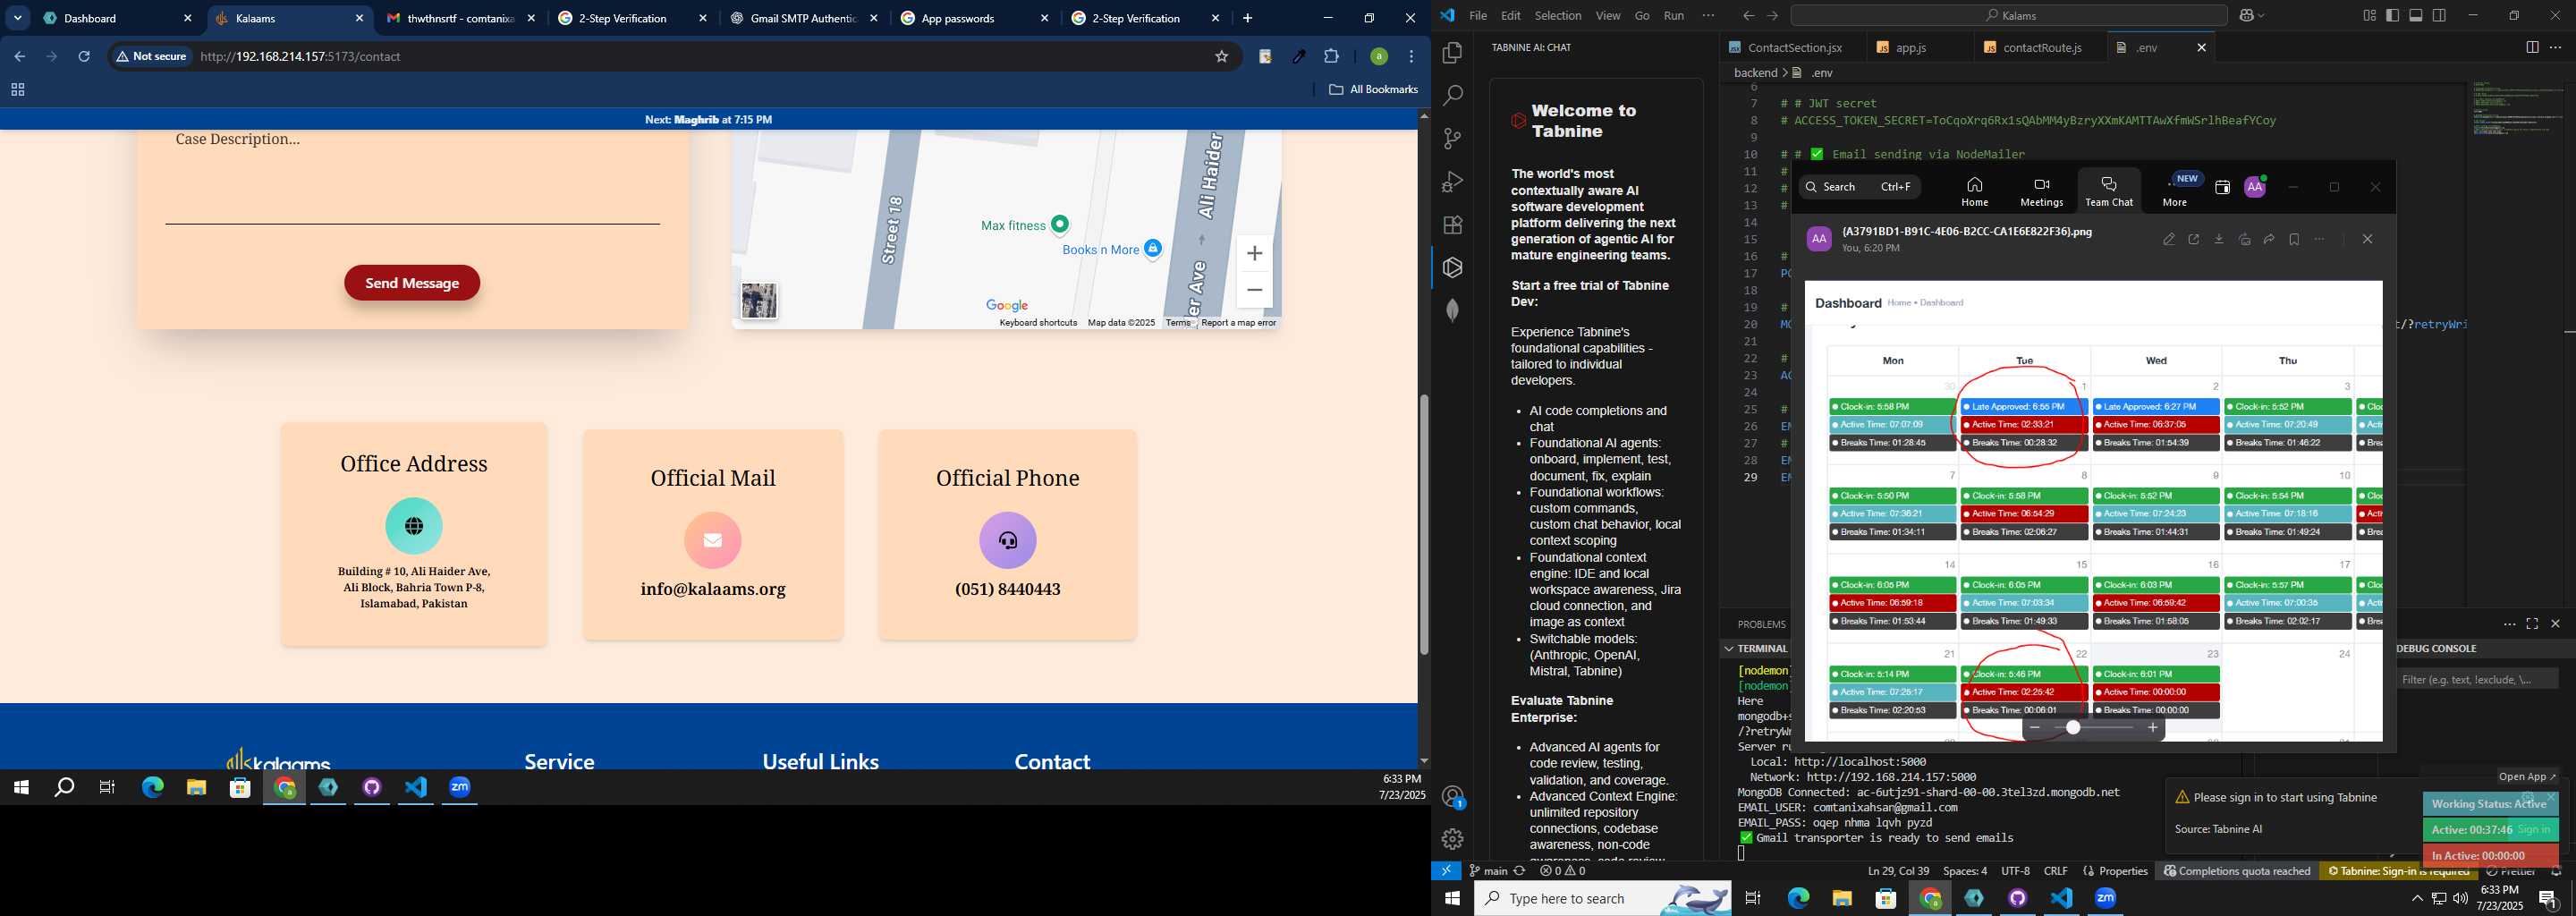
Task: Open the Zoom calendar icon beside More
Action: [x=2222, y=187]
